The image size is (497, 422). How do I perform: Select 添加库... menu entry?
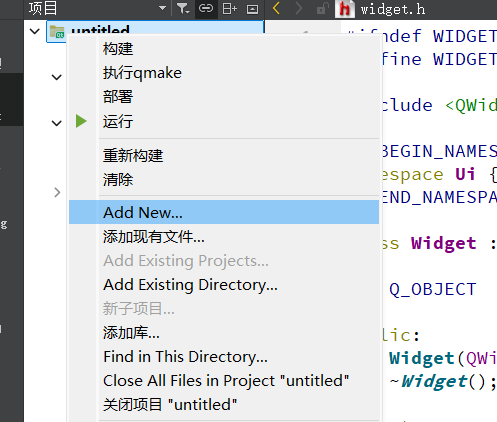tap(224, 333)
